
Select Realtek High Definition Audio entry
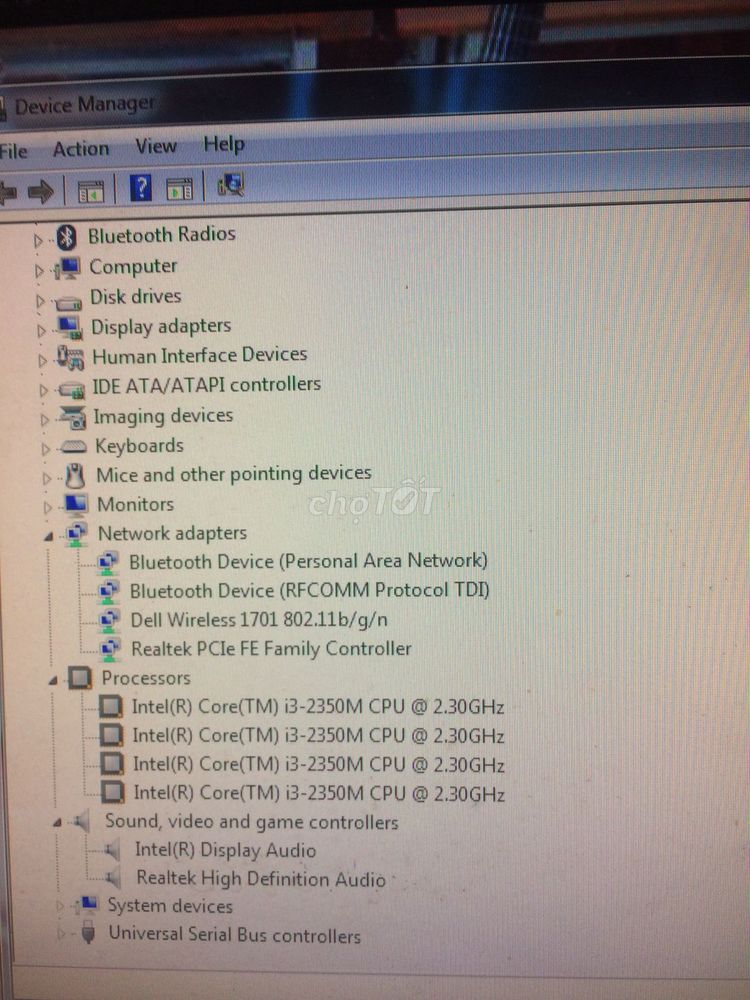(261, 879)
